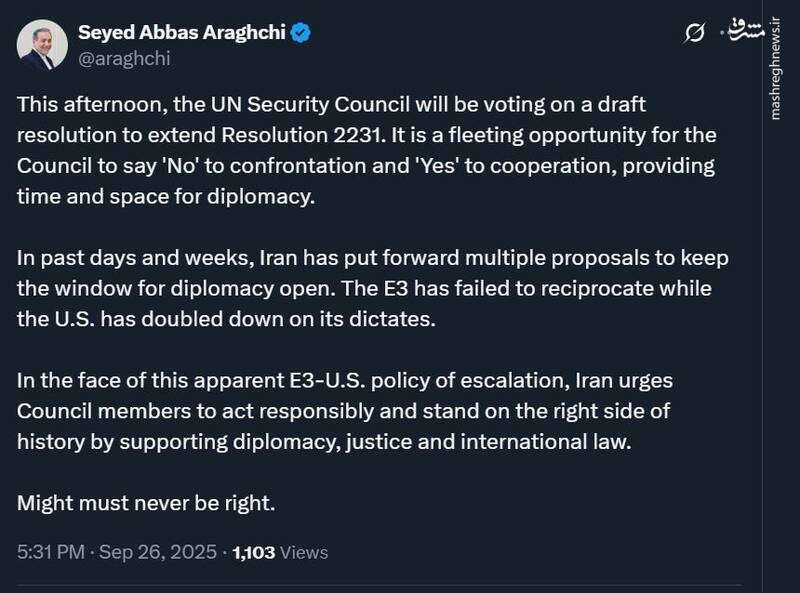
Task: Click the paragraph starting 'This afternoon'
Action: click(x=366, y=150)
